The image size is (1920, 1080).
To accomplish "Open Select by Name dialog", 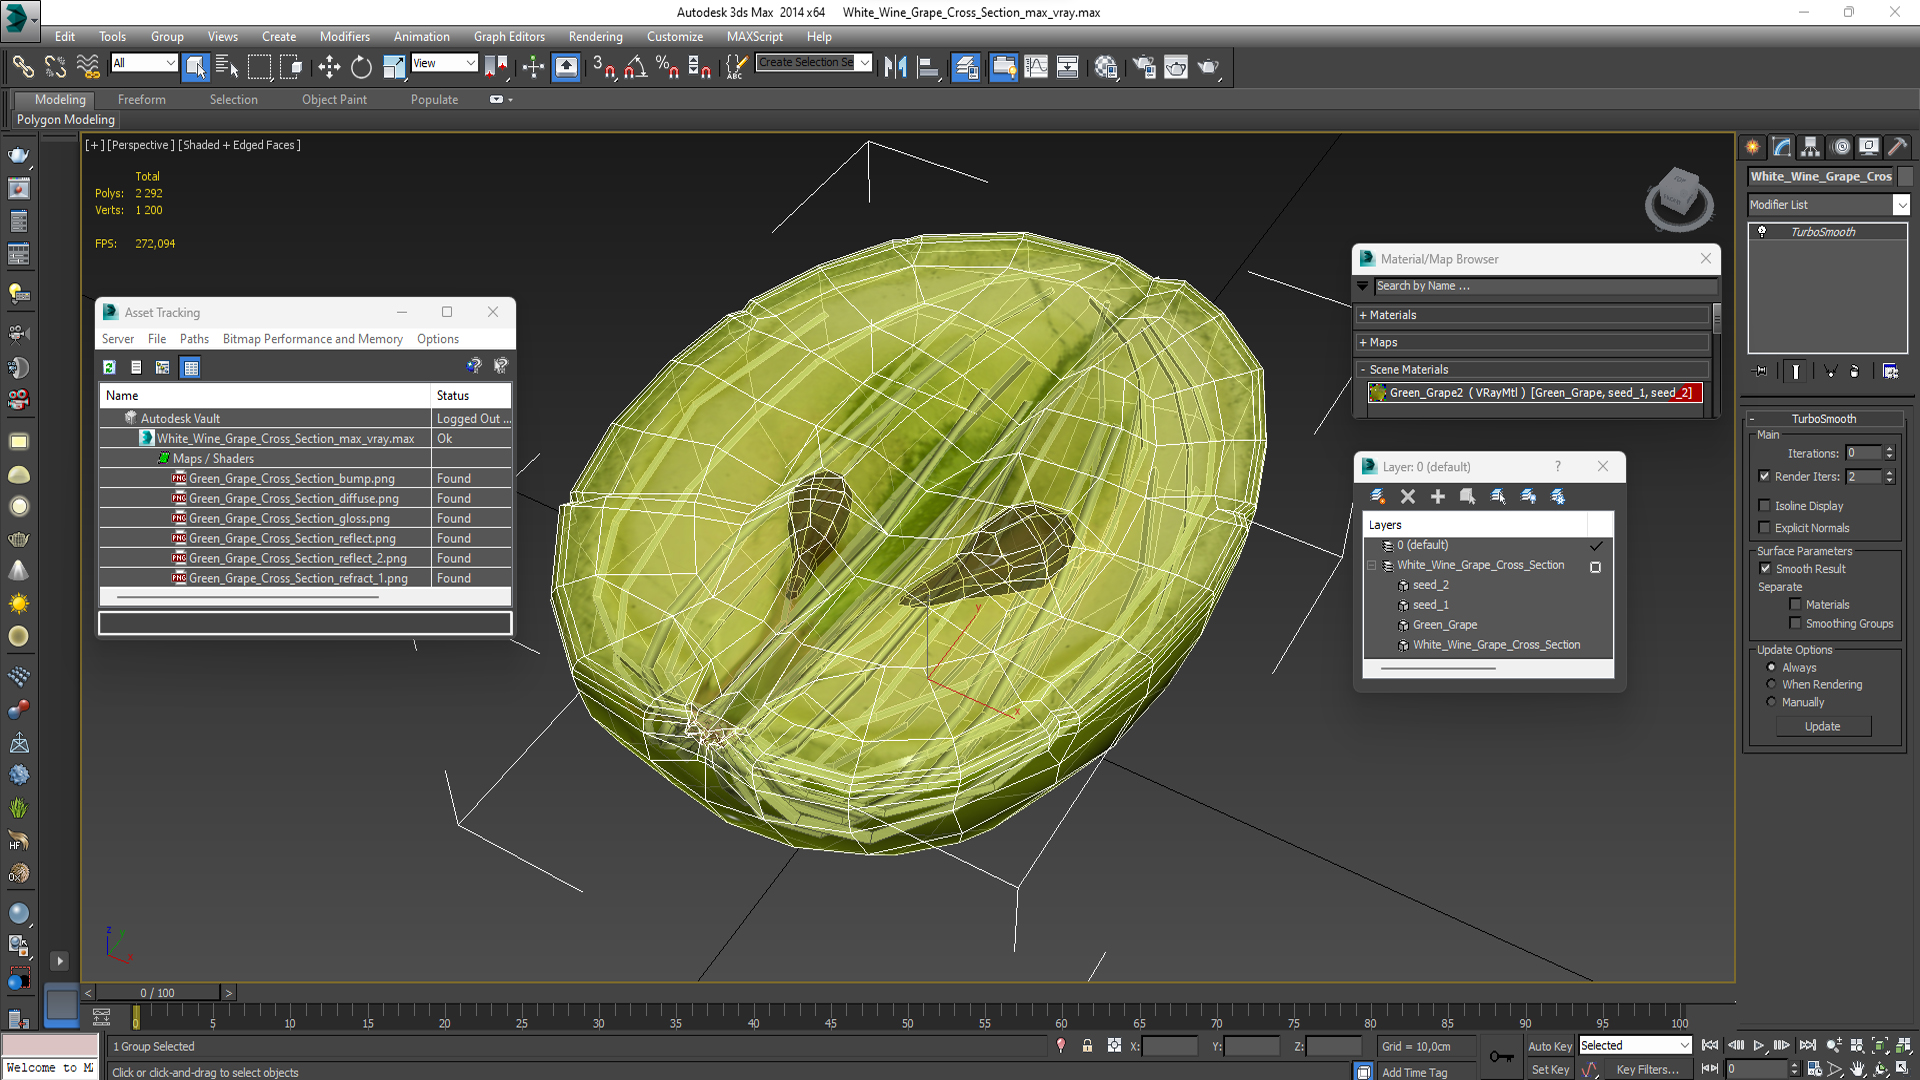I will pyautogui.click(x=227, y=67).
